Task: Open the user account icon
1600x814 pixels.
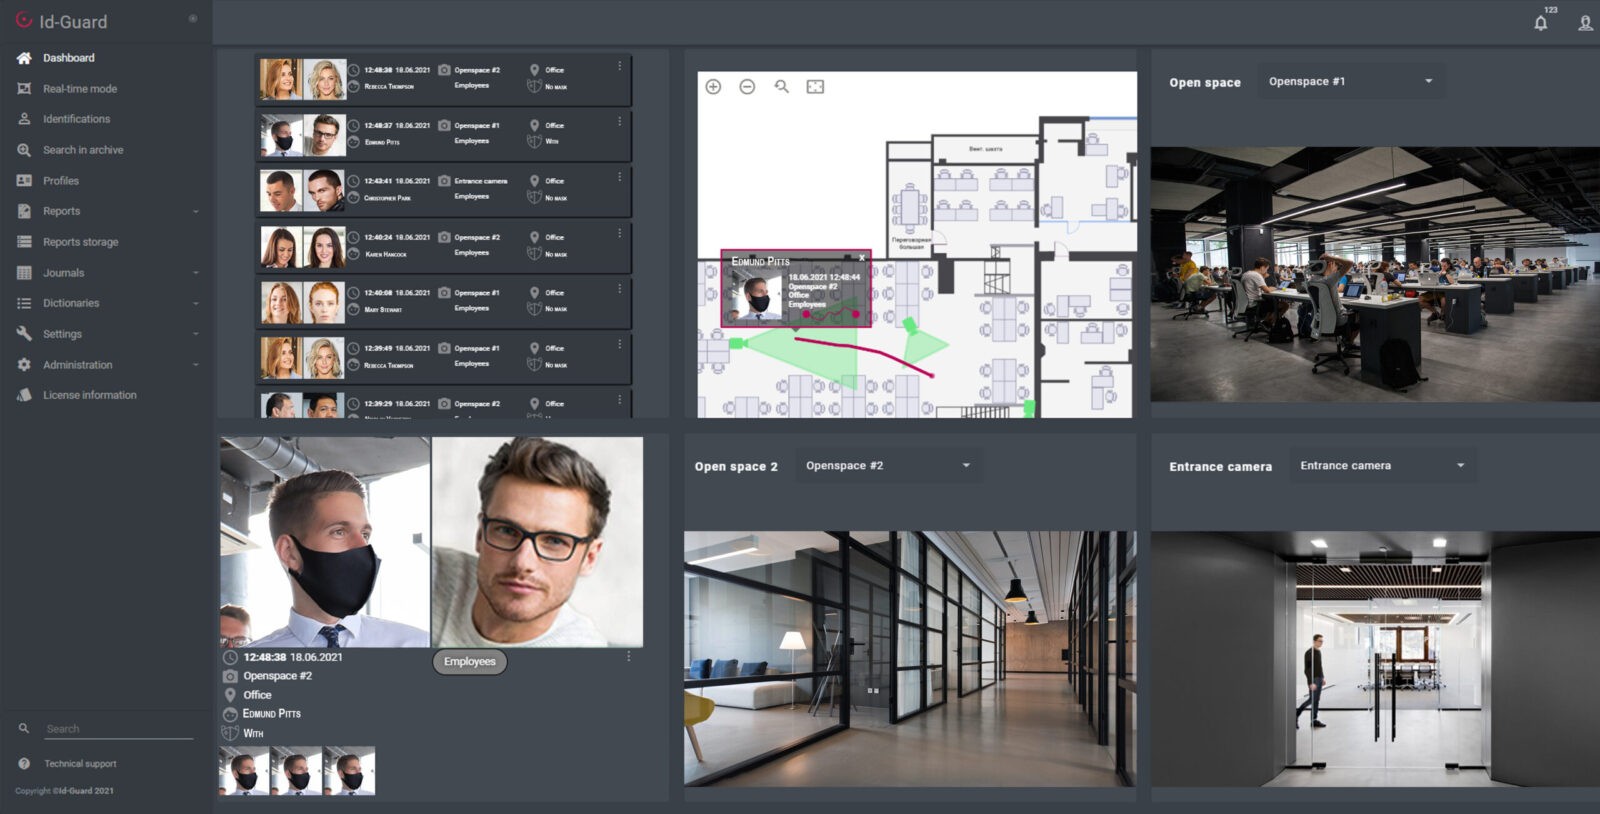Action: 1585,23
